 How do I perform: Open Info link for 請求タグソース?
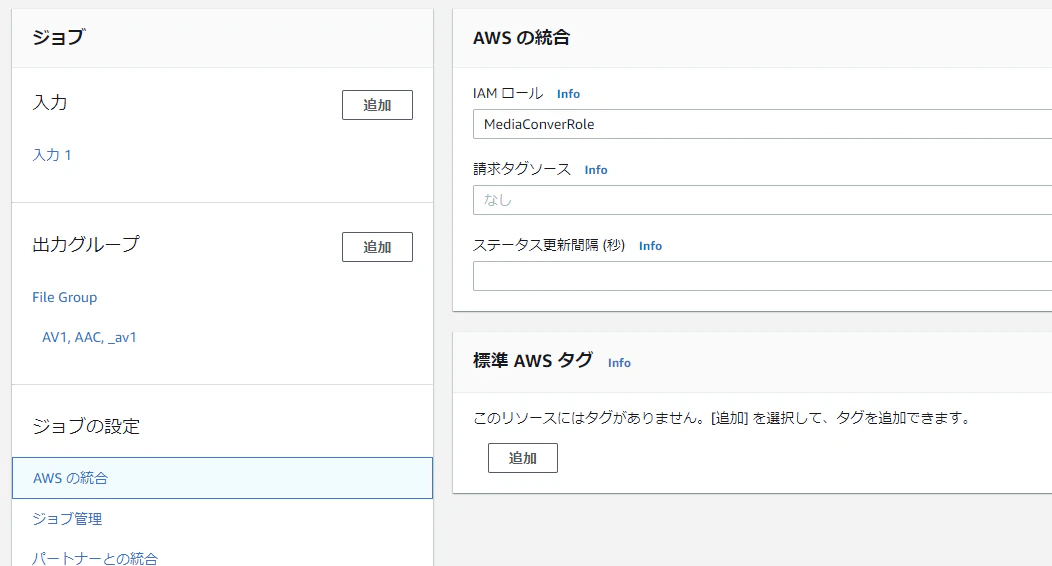coord(596,170)
